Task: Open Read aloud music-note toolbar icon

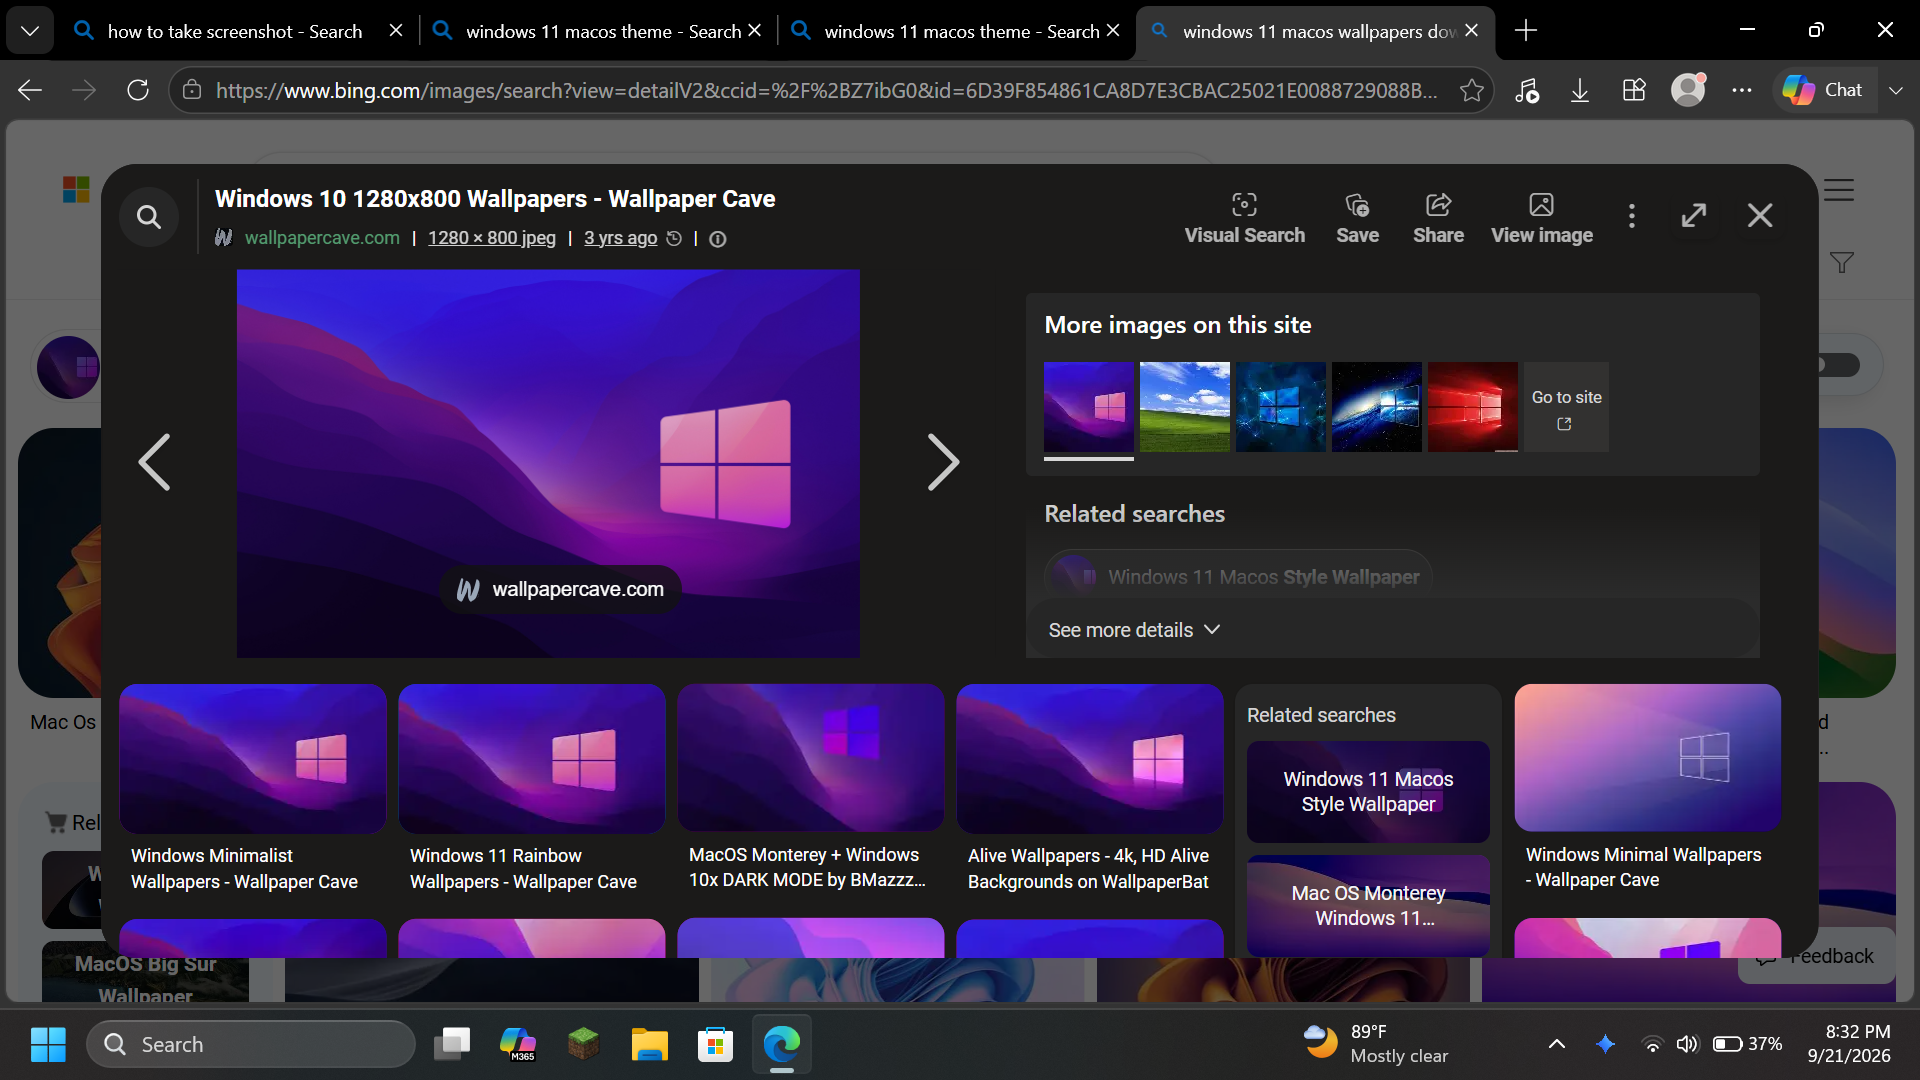Action: tap(1526, 91)
